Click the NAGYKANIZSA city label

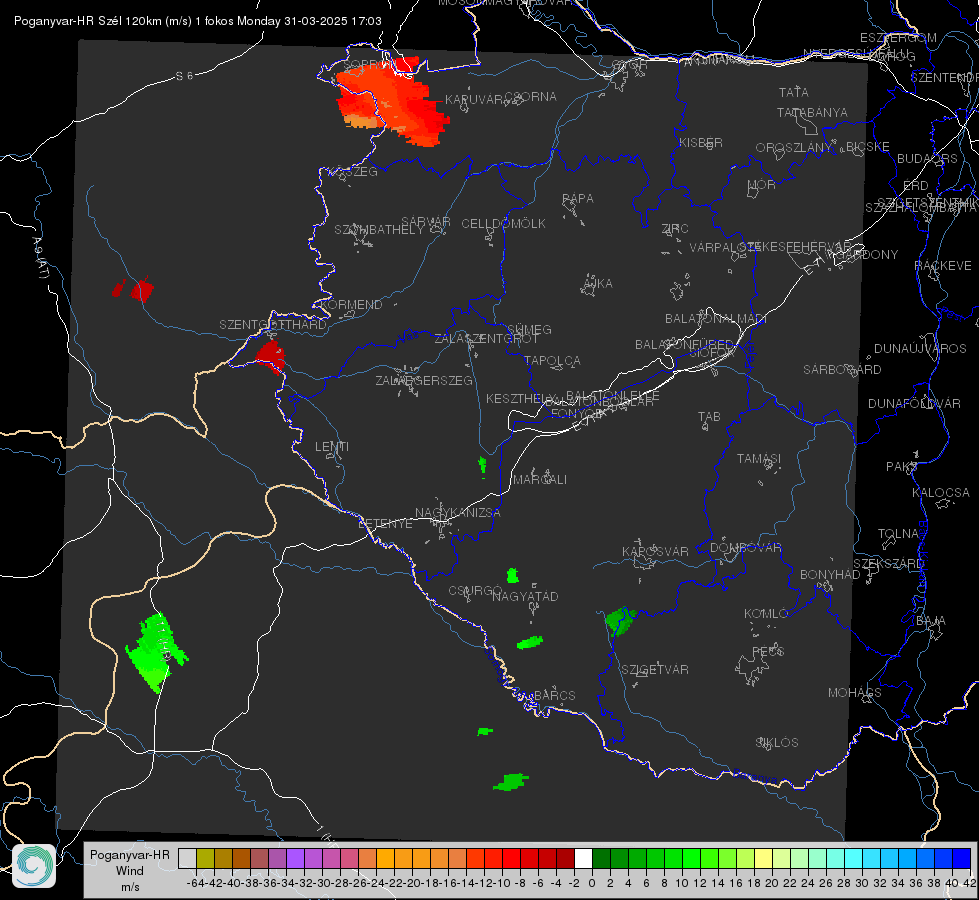[458, 513]
